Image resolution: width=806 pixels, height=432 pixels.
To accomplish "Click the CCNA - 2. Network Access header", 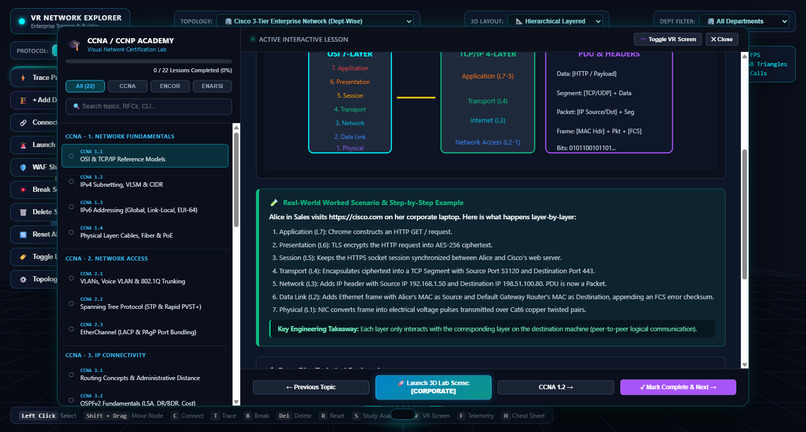I will [x=106, y=259].
